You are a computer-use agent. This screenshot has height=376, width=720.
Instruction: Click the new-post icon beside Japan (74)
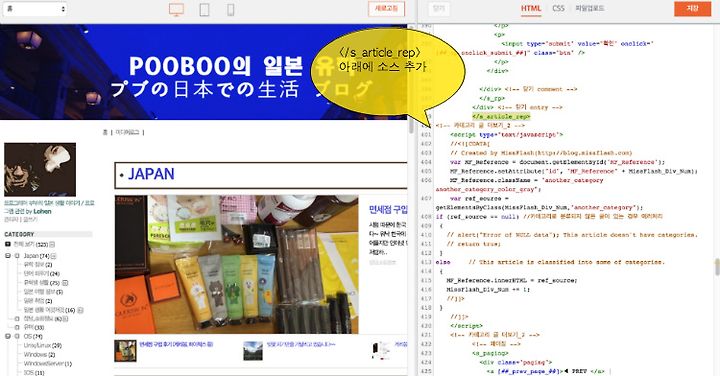(54, 256)
